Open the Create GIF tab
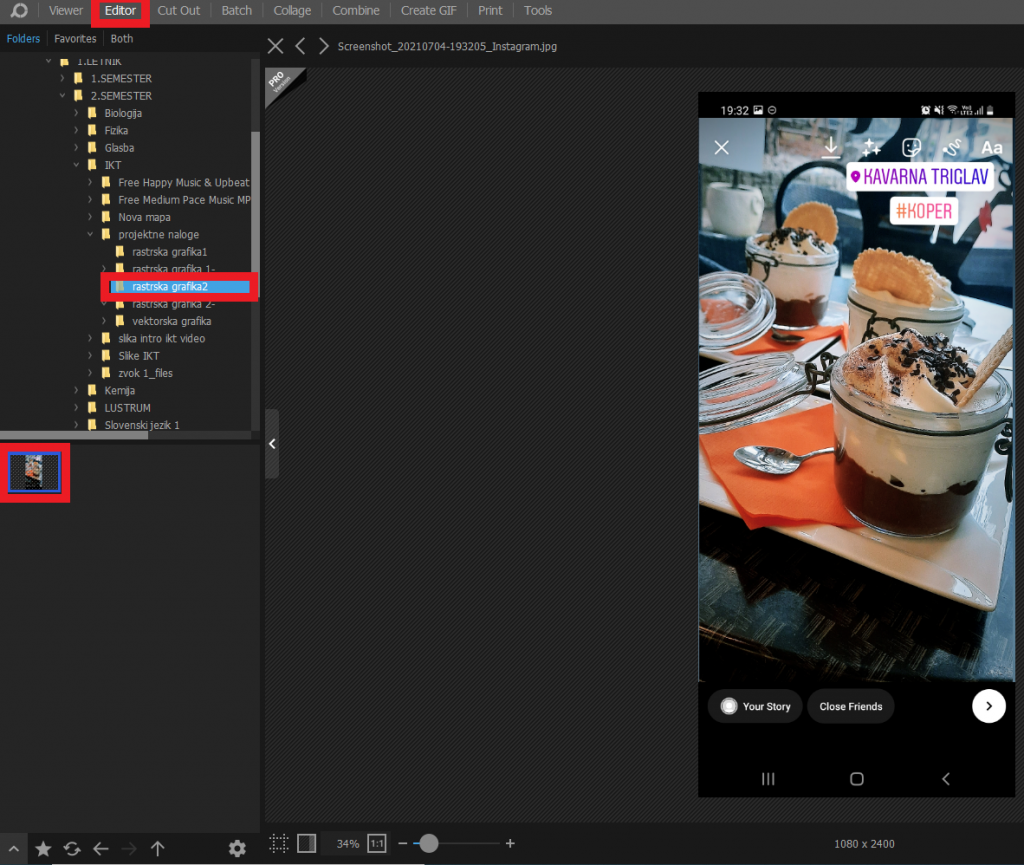 (x=428, y=10)
